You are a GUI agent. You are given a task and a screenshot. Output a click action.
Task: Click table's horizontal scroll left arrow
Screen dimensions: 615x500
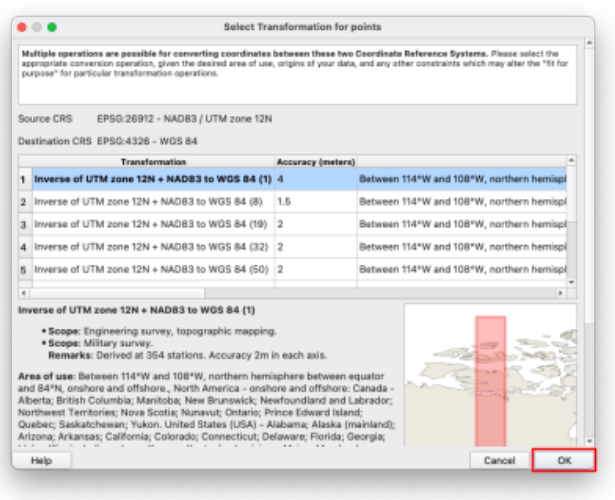[24, 293]
